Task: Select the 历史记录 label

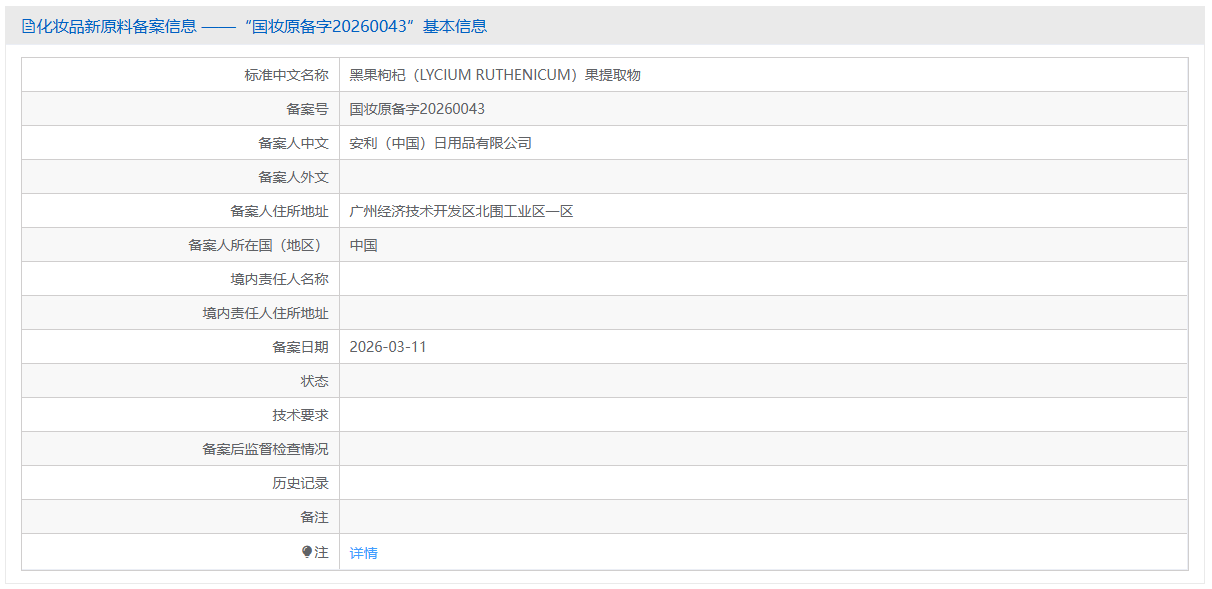Action: (300, 483)
